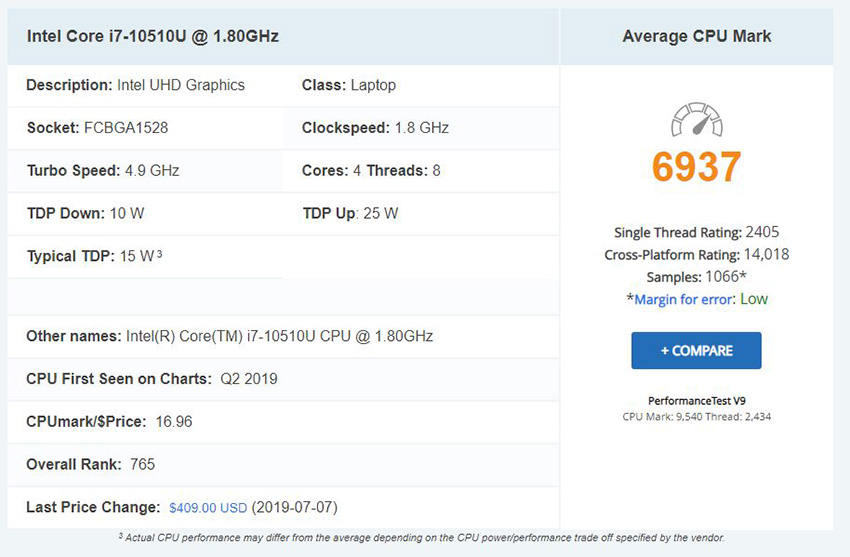
Task: Click the Socket FCBGA1528 entry
Action: point(98,128)
